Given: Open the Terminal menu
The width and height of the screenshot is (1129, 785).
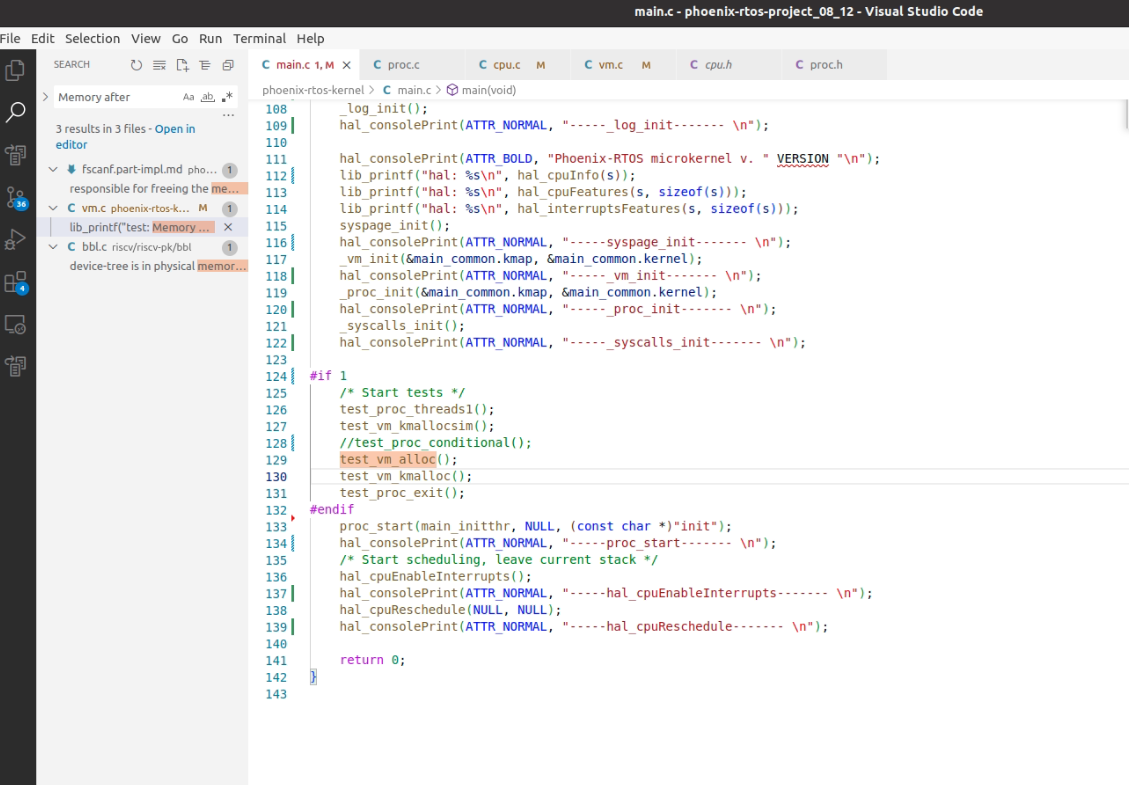Looking at the screenshot, I should (259, 38).
